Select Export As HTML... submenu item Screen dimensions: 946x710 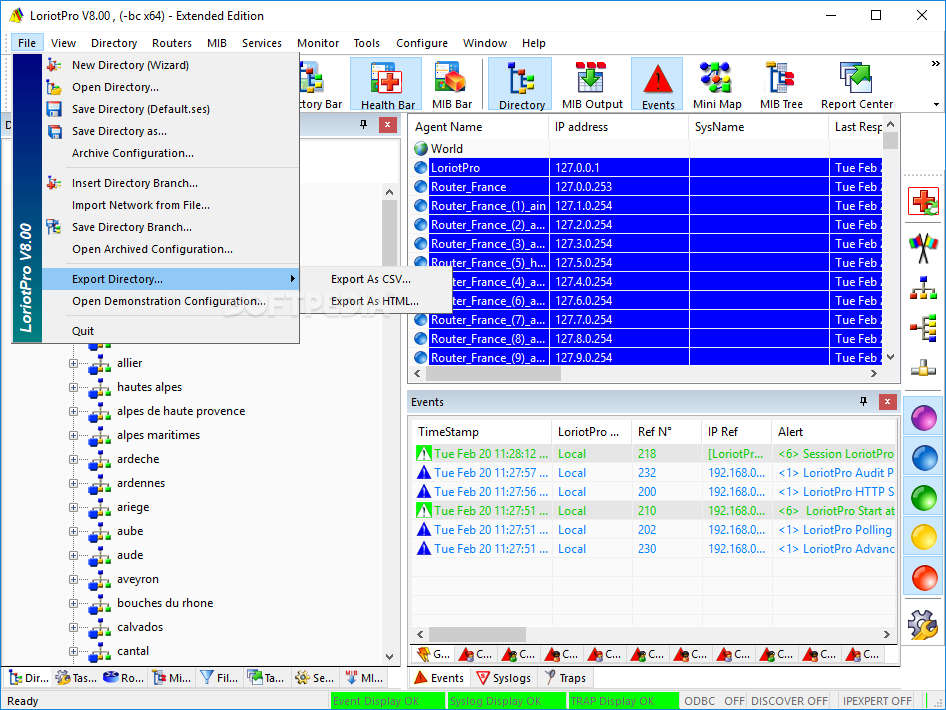click(376, 301)
